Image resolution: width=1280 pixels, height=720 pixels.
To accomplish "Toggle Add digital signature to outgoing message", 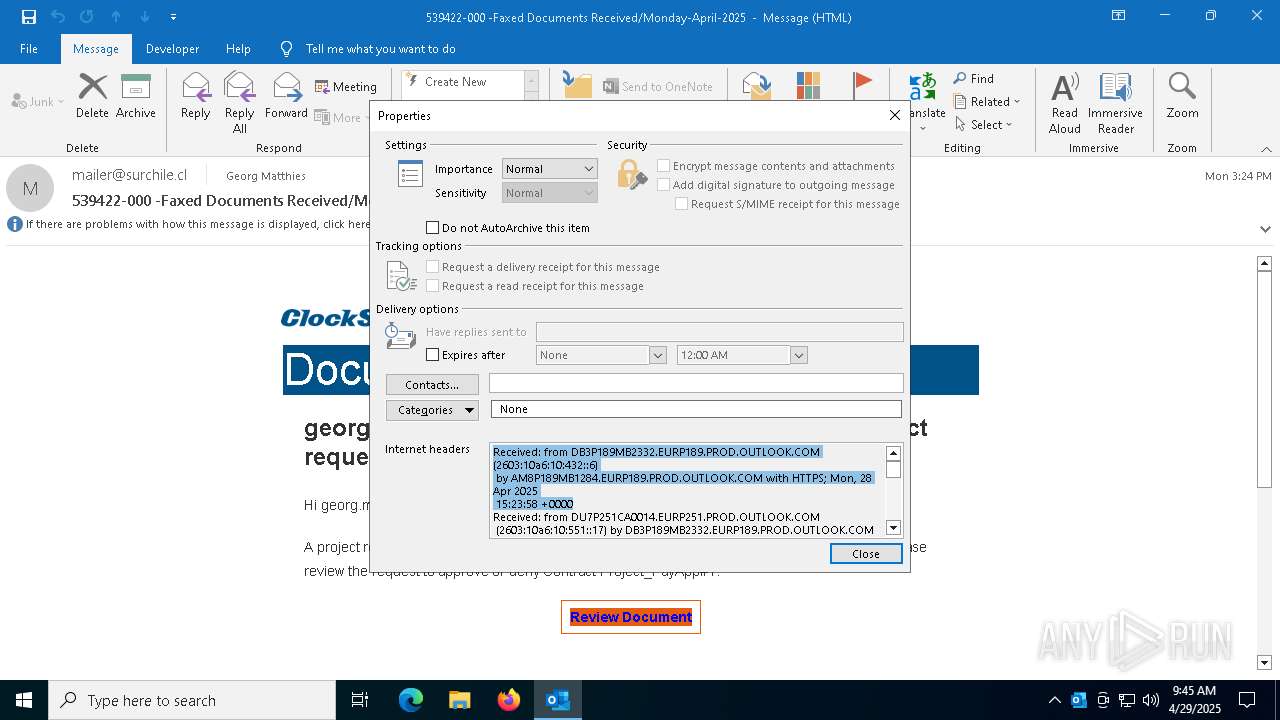I will coord(663,185).
